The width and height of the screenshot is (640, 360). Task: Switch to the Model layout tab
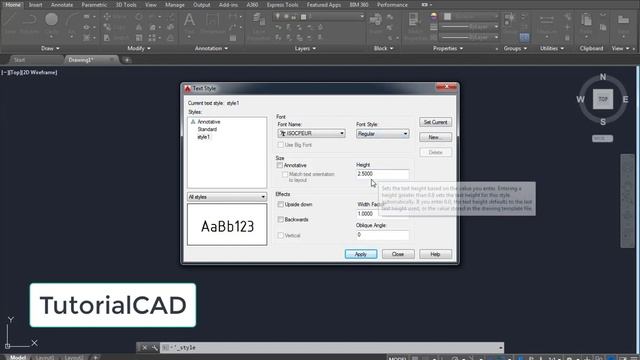(x=18, y=357)
